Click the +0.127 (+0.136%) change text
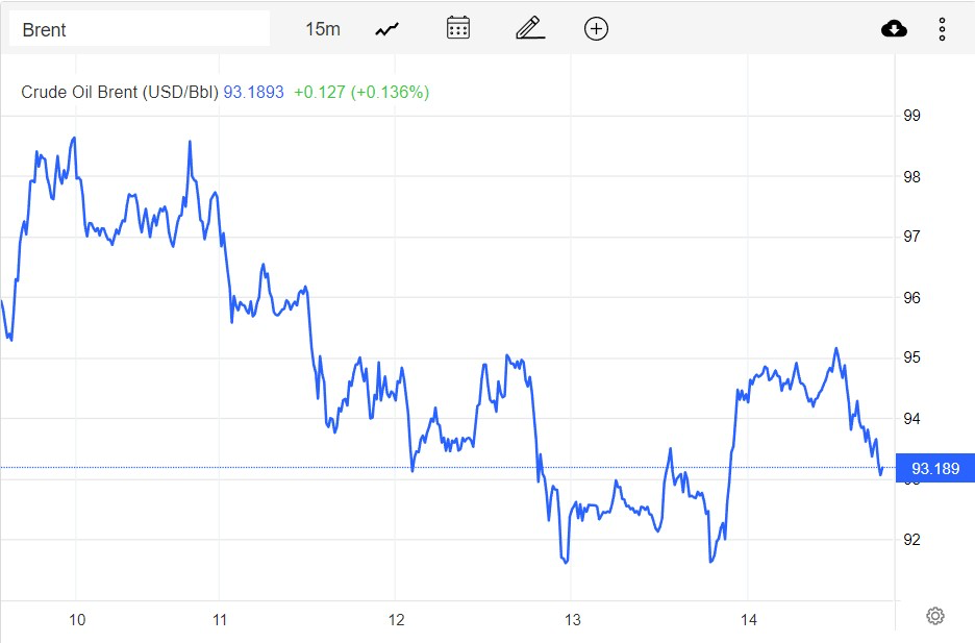Screen dimensions: 977x643 point(361,92)
